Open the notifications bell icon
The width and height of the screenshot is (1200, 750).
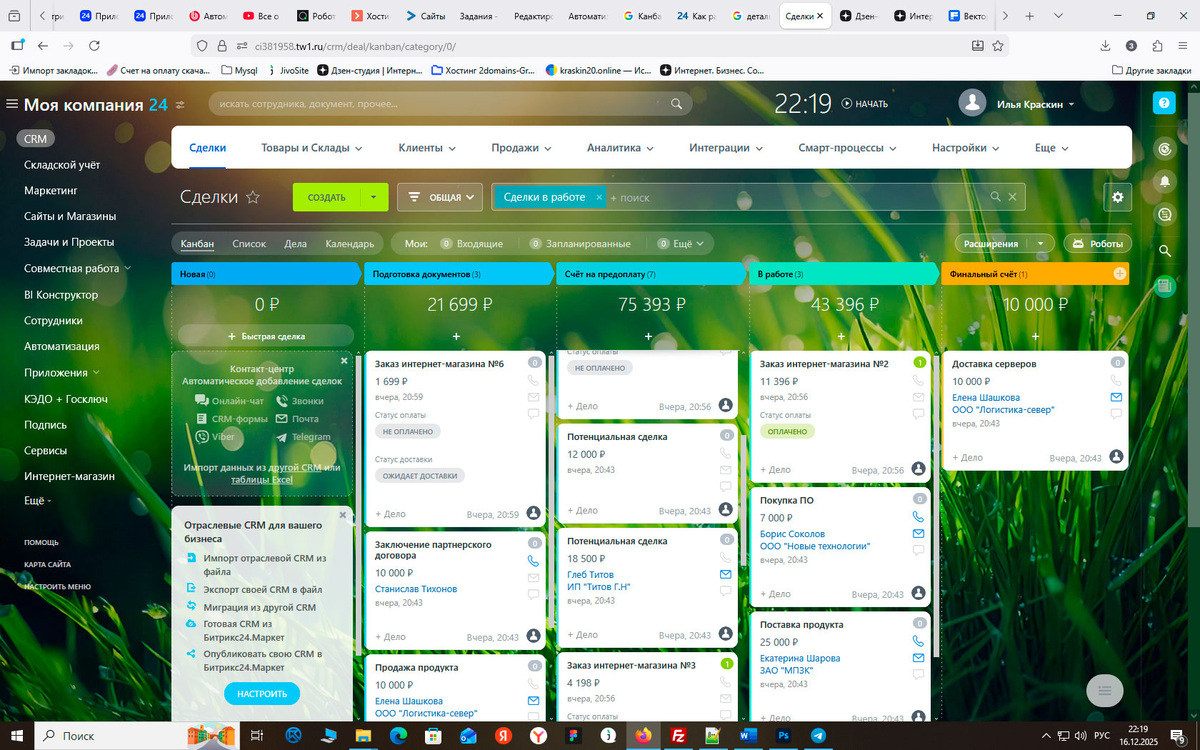1164,181
